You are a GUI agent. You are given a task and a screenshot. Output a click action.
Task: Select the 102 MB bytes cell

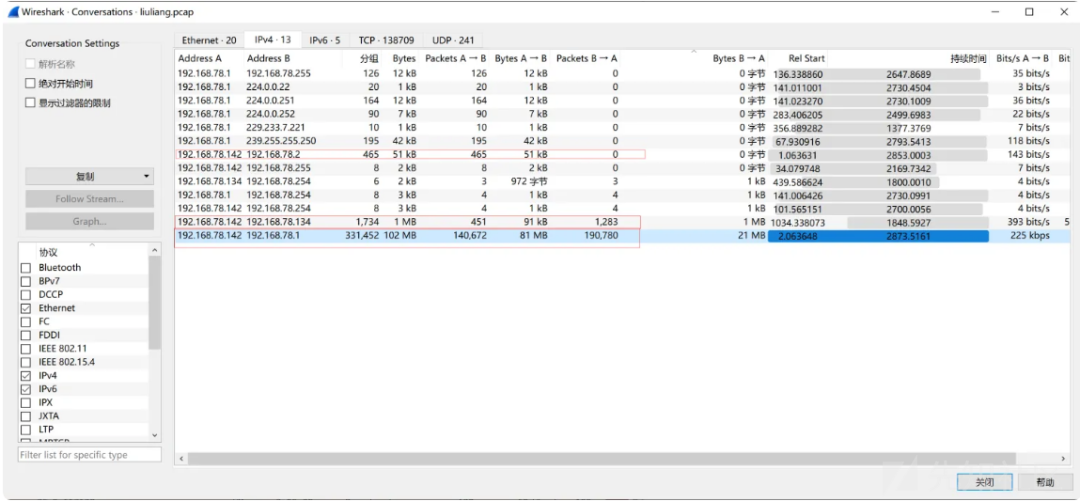400,236
